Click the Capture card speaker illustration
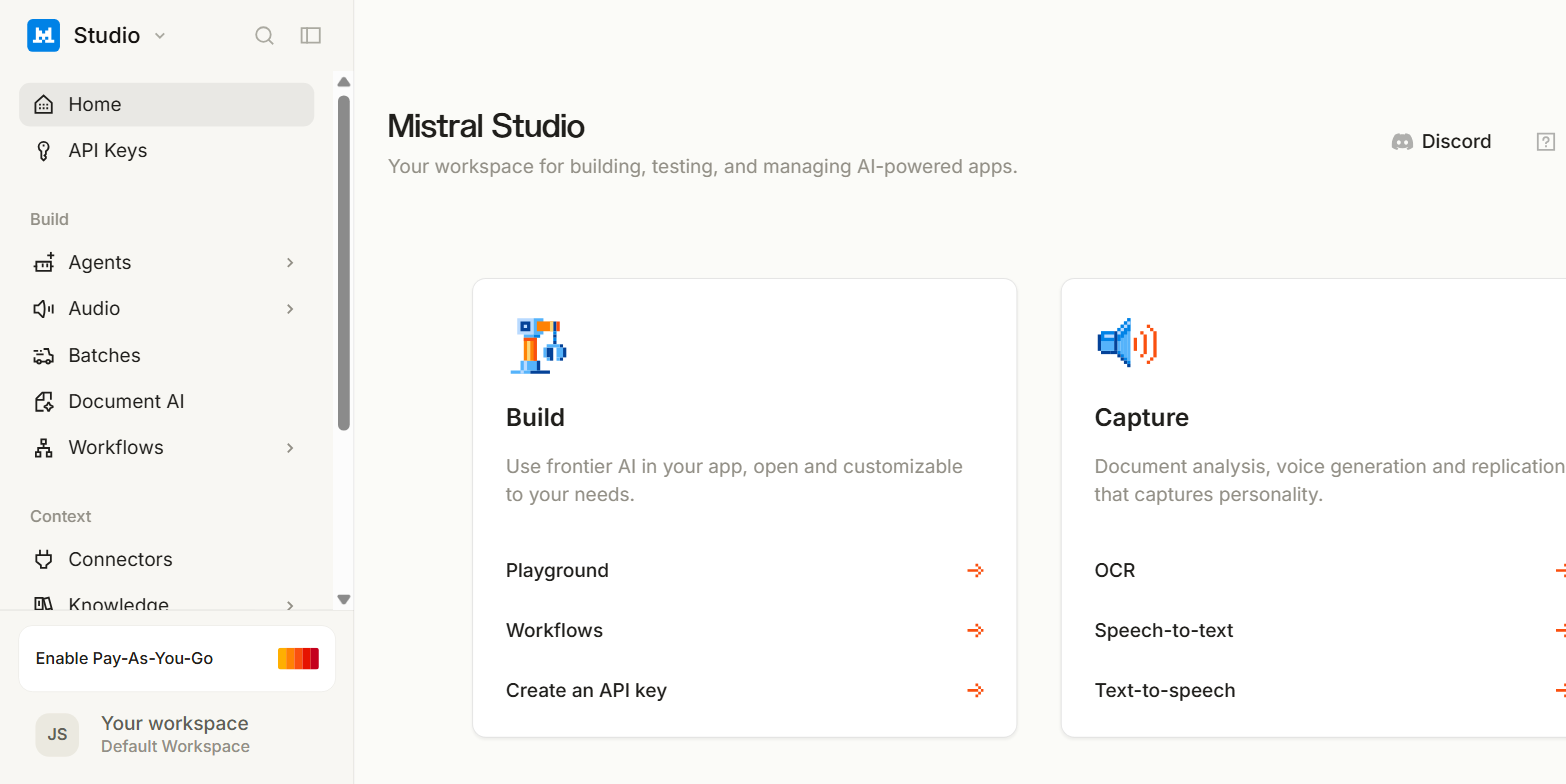Screen dimensions: 1566x784 click(1127, 343)
